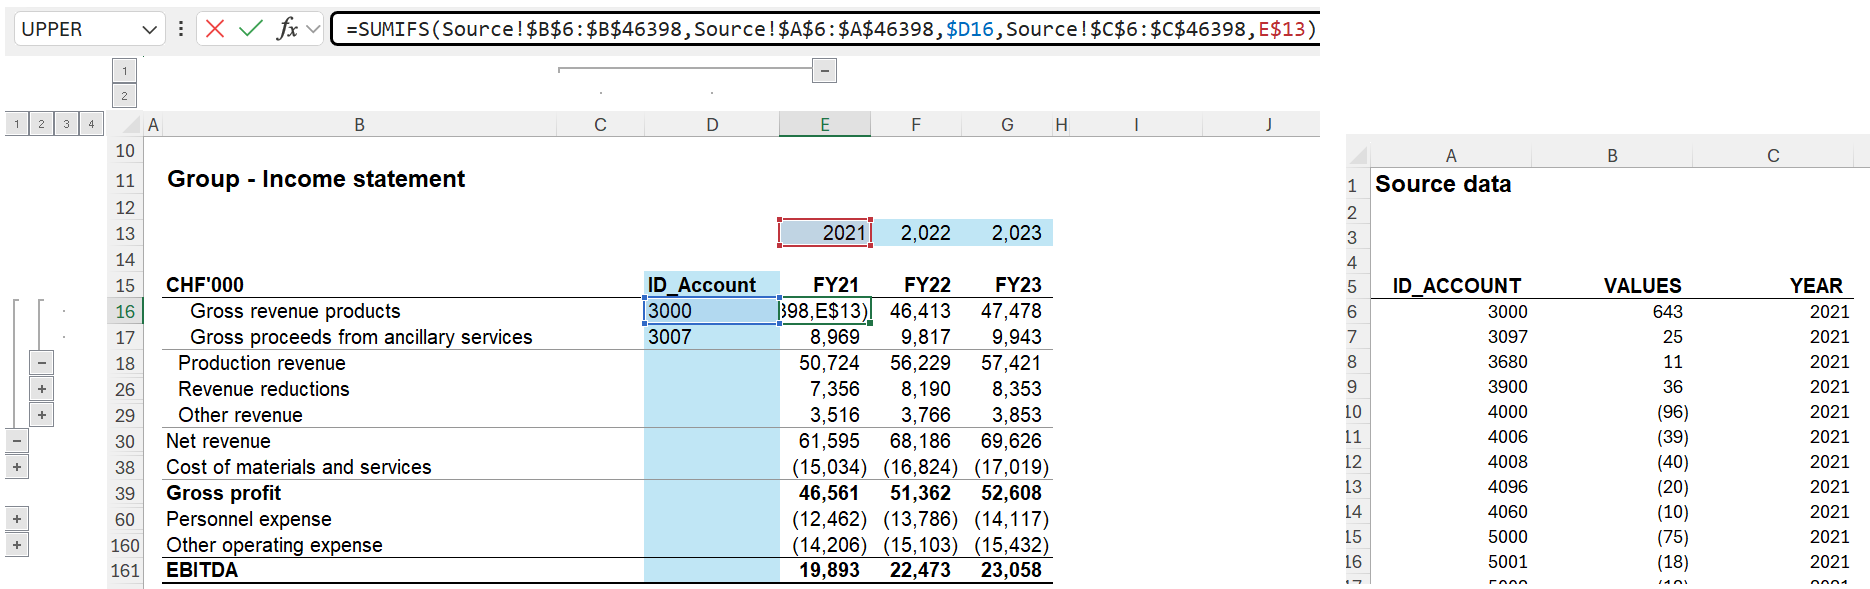Select ID account cell 3007
Screen dimensions: 1870x589
point(712,337)
